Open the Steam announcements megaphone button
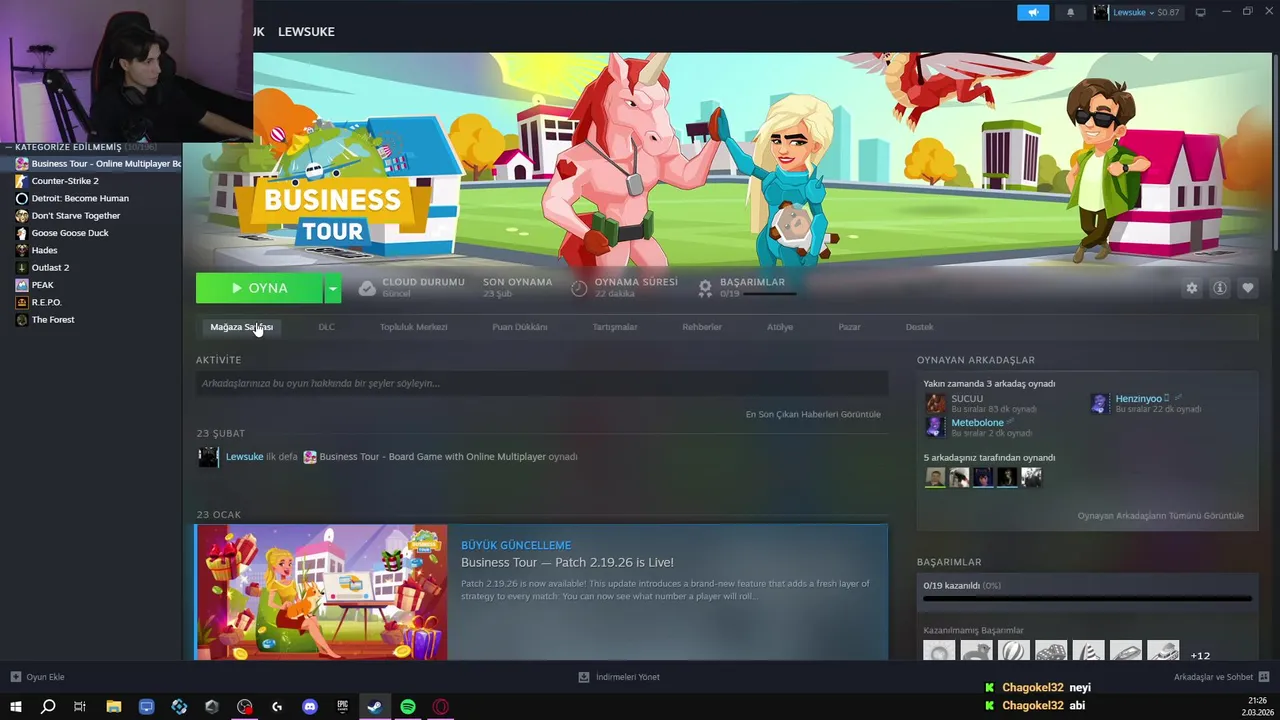The width and height of the screenshot is (1280, 720). coord(1033,12)
